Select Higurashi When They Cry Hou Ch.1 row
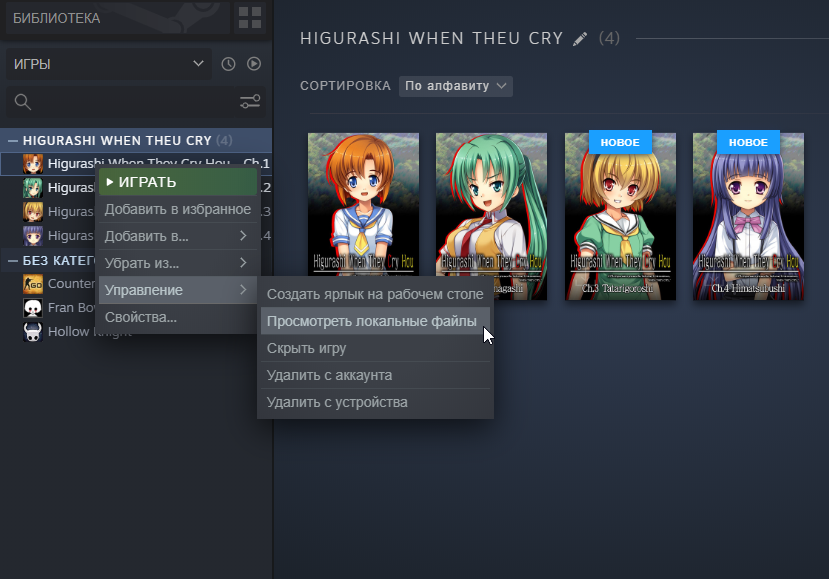 [x=136, y=163]
